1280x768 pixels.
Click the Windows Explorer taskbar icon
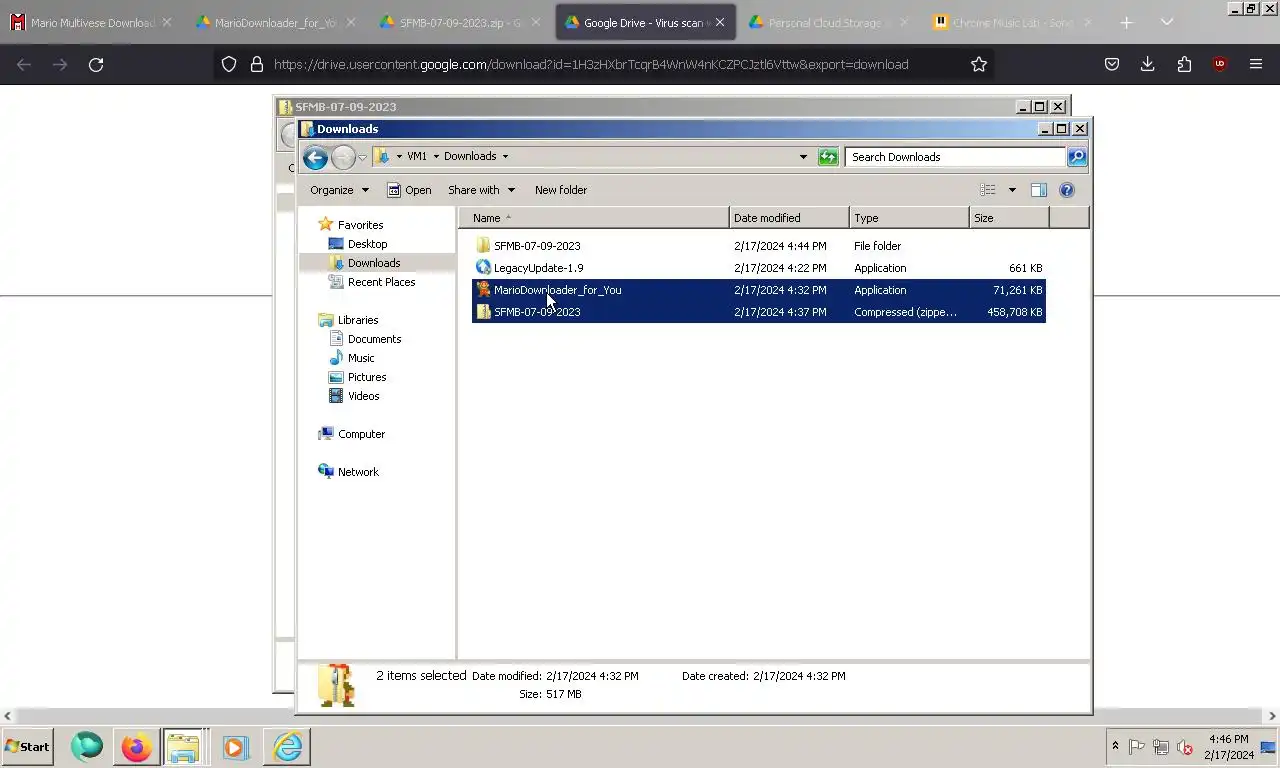click(x=184, y=747)
